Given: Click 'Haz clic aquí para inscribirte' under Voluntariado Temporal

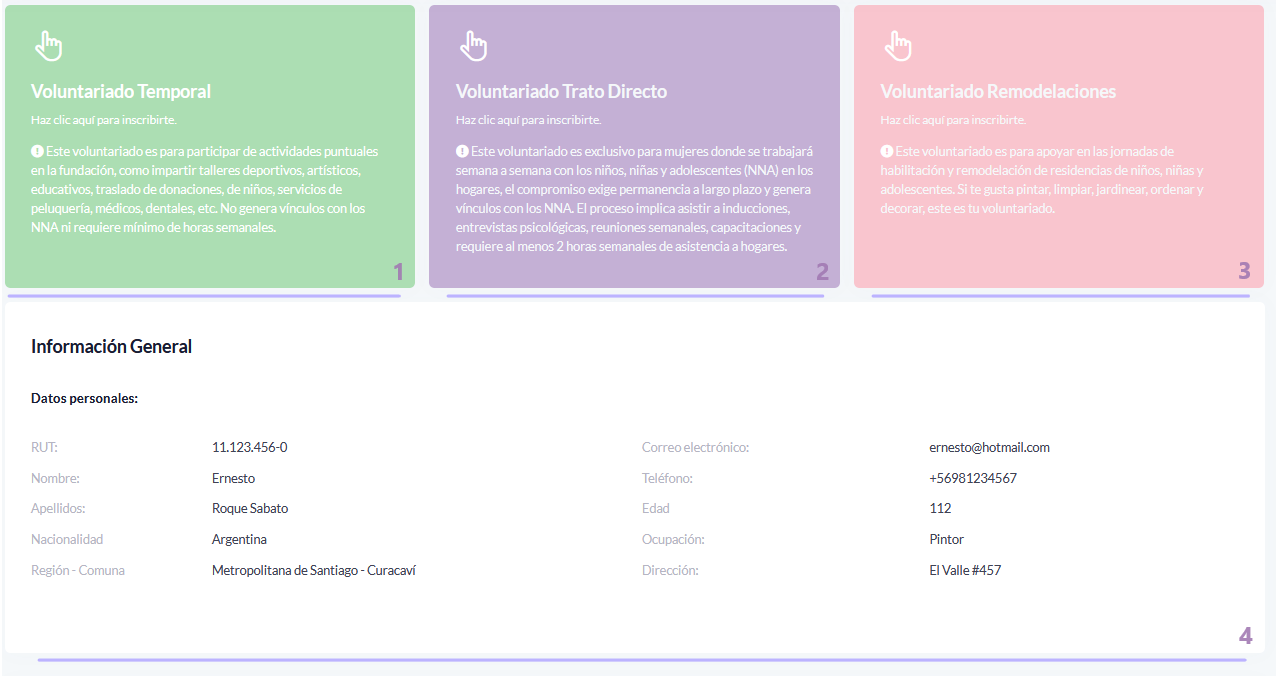Looking at the screenshot, I should (x=104, y=120).
